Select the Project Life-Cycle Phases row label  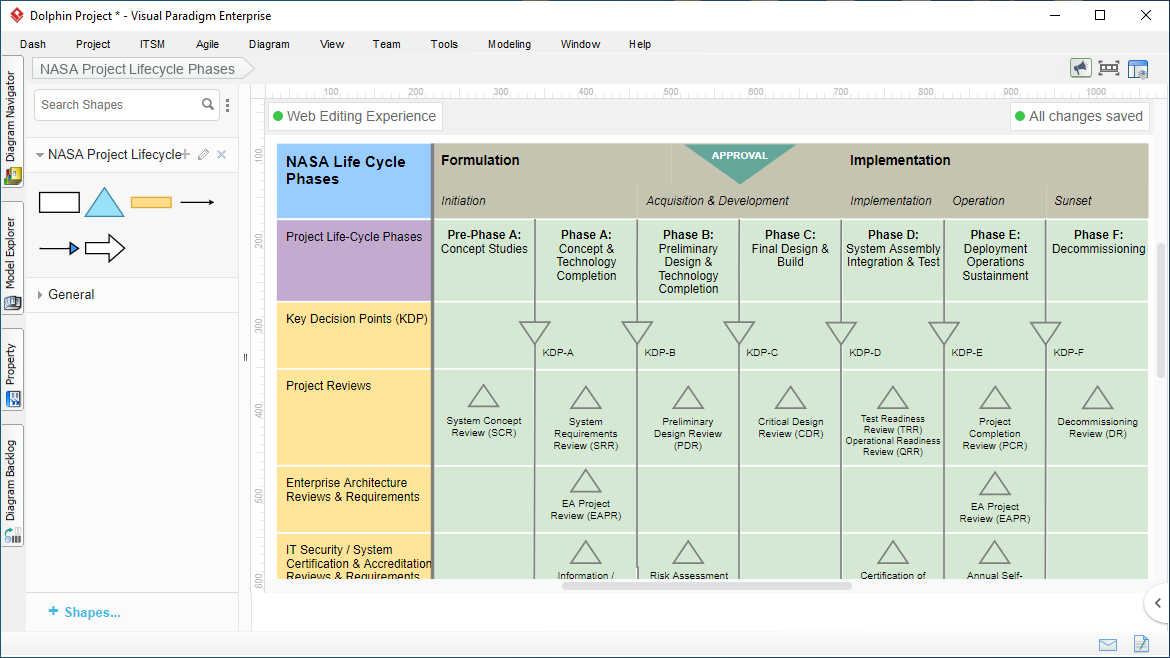[354, 260]
